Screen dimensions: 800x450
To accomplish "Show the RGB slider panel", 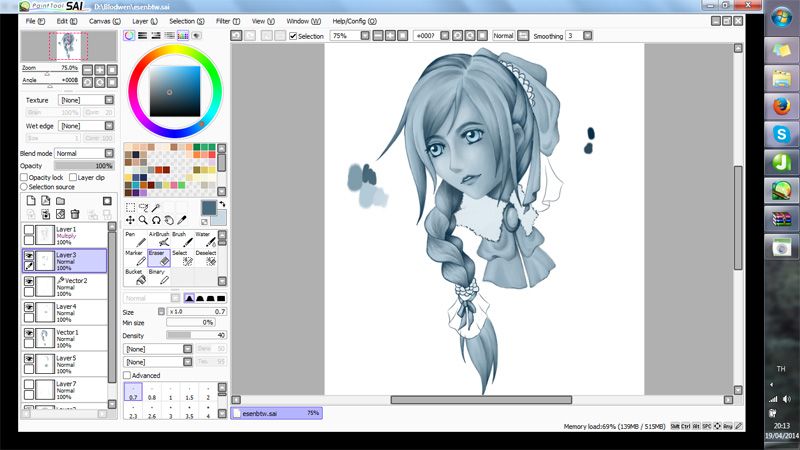I will click(x=142, y=35).
